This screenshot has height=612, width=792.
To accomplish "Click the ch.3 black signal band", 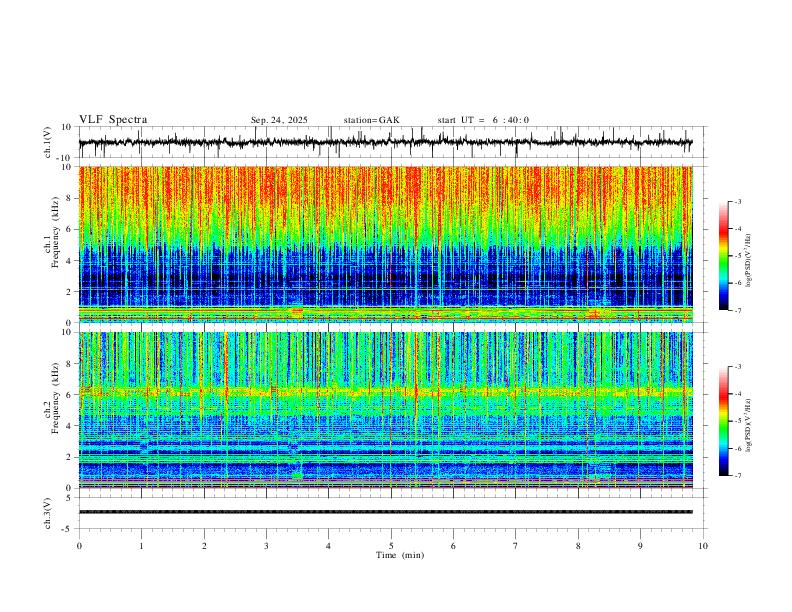I will pos(385,512).
